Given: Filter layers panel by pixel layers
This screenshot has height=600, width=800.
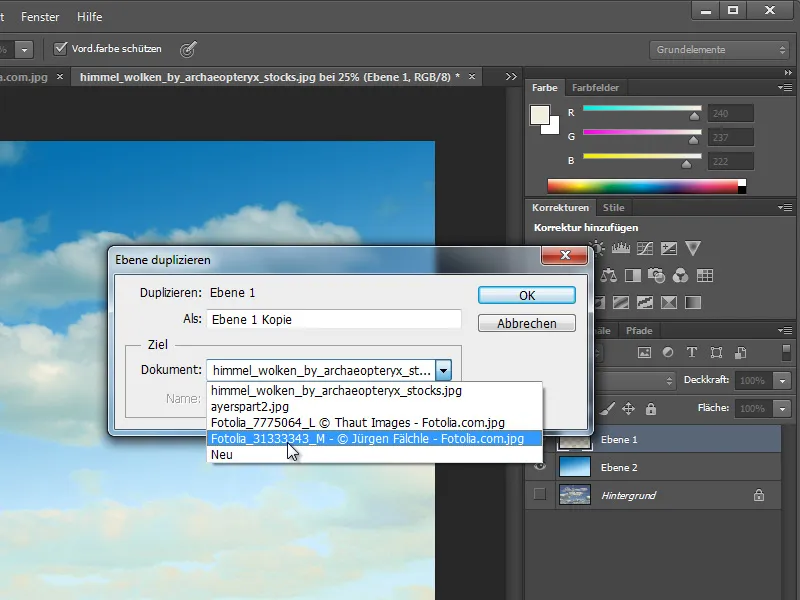Looking at the screenshot, I should pyautogui.click(x=644, y=353).
